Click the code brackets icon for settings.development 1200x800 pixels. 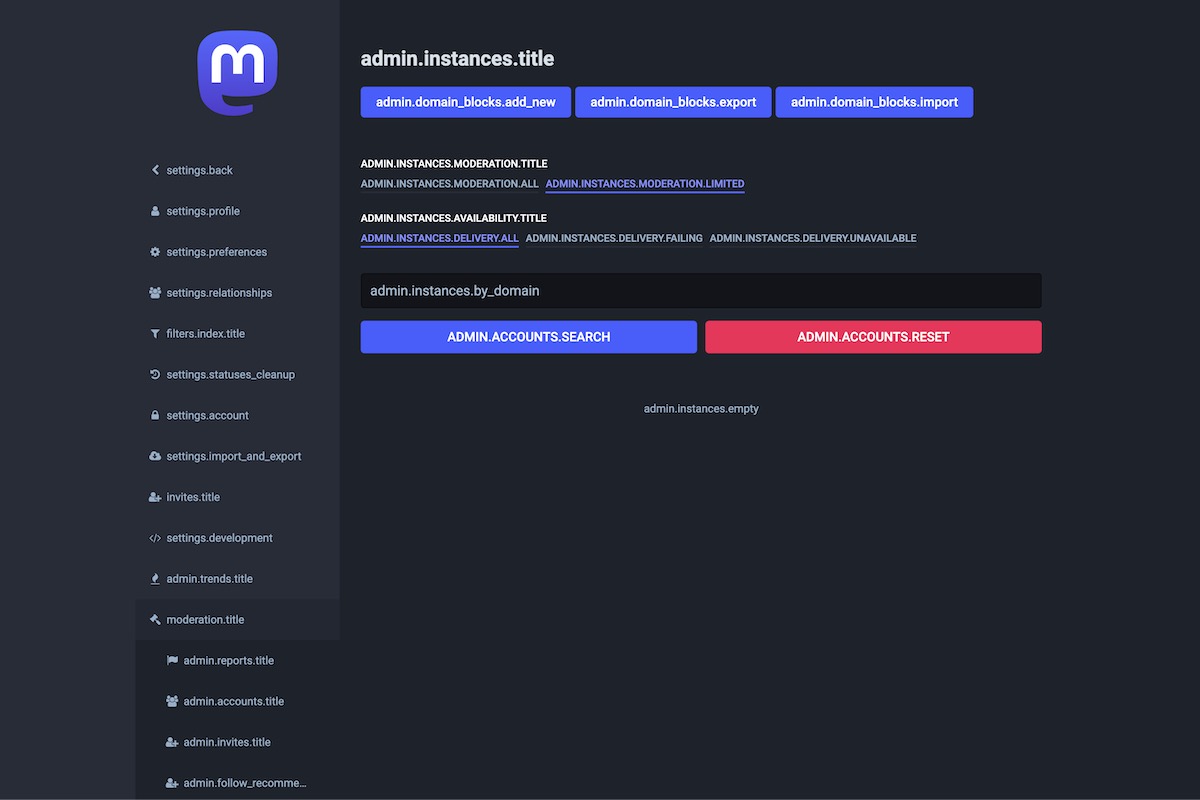(155, 538)
